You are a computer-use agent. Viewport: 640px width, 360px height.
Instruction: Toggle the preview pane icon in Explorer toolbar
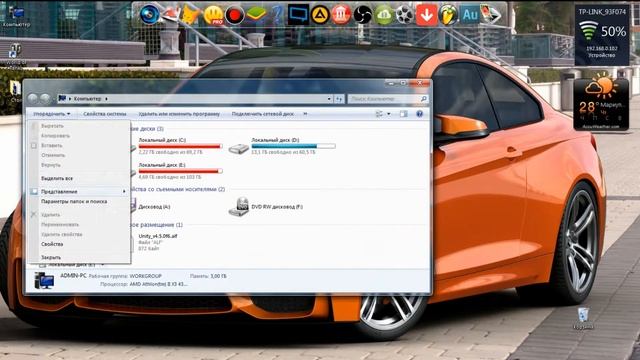click(403, 114)
